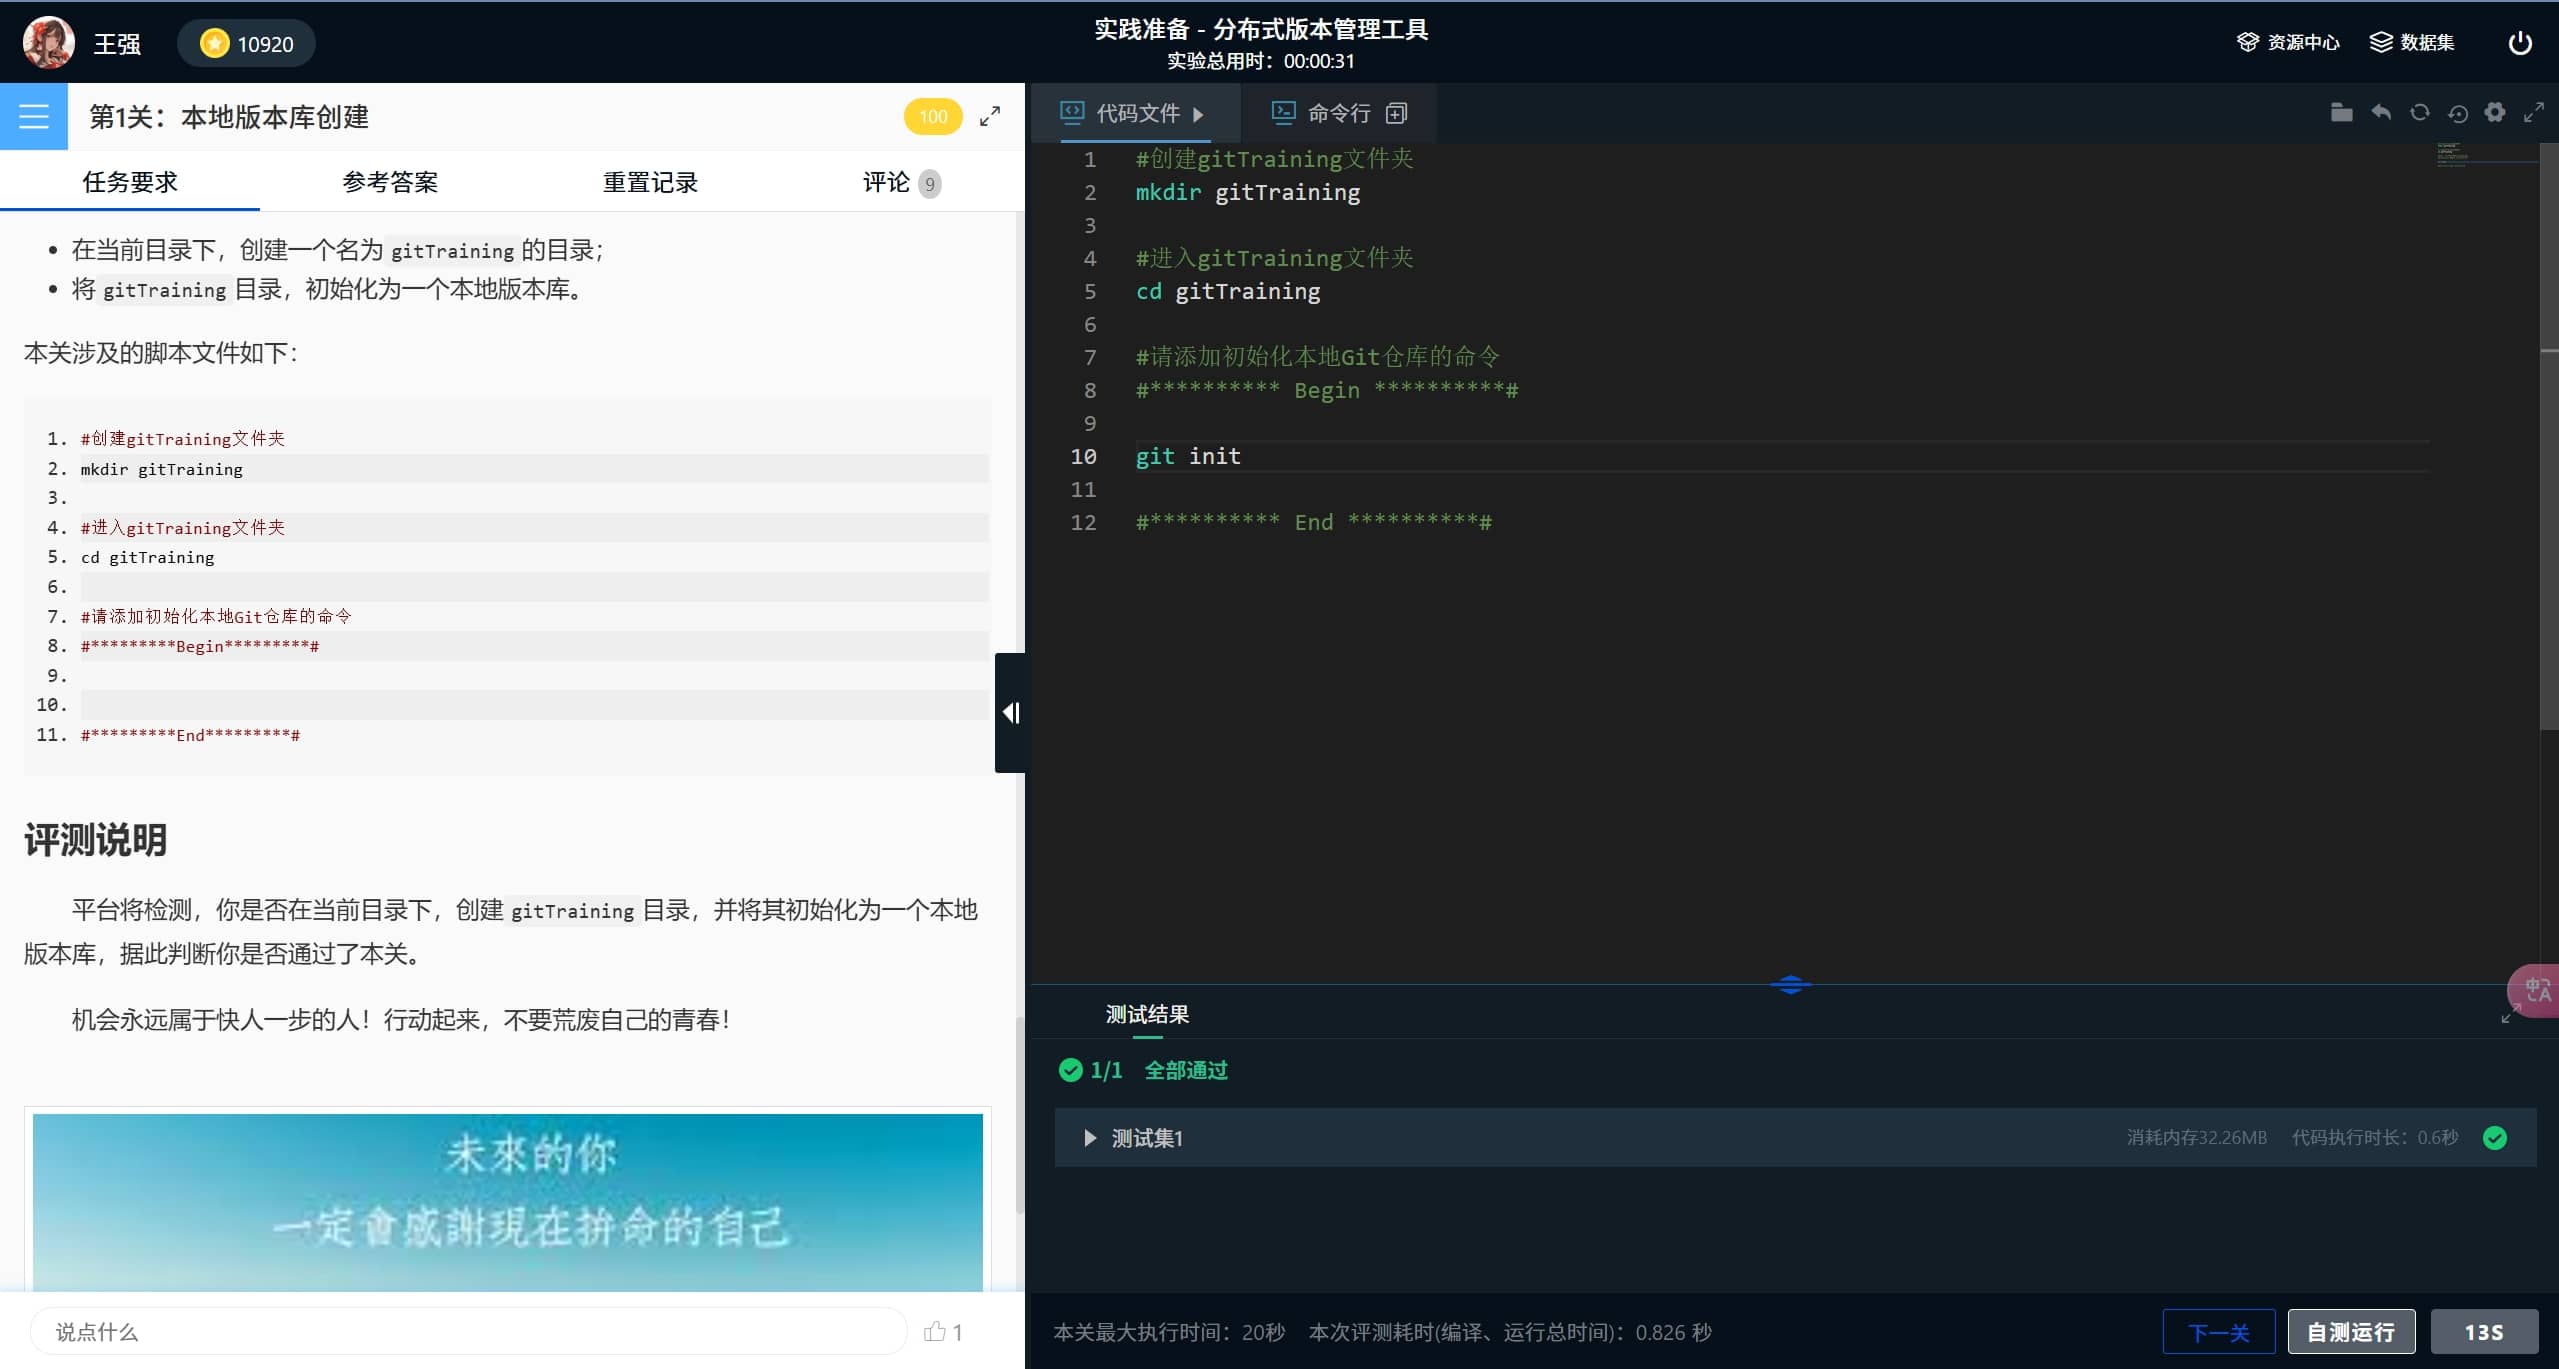The height and width of the screenshot is (1369, 2559).
Task: Click 'cd gitTraining' on editor line 5
Action: point(1227,291)
